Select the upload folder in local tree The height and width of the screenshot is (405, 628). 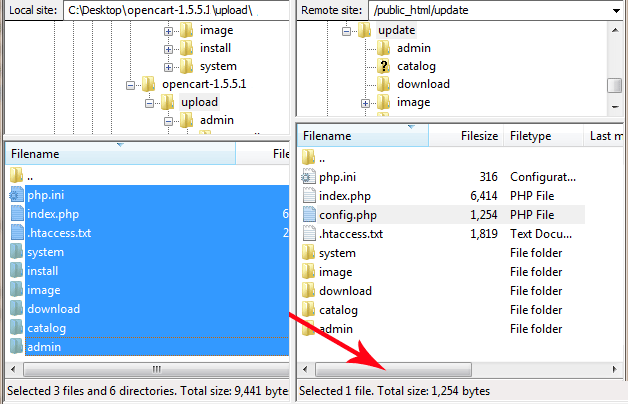coord(199,103)
